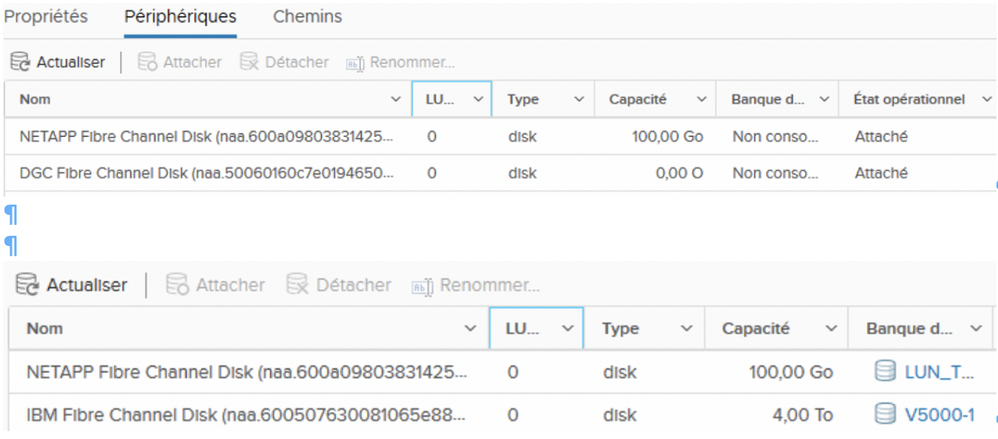Select the Périphériques tab
The height and width of the screenshot is (439, 998).
pyautogui.click(x=180, y=17)
